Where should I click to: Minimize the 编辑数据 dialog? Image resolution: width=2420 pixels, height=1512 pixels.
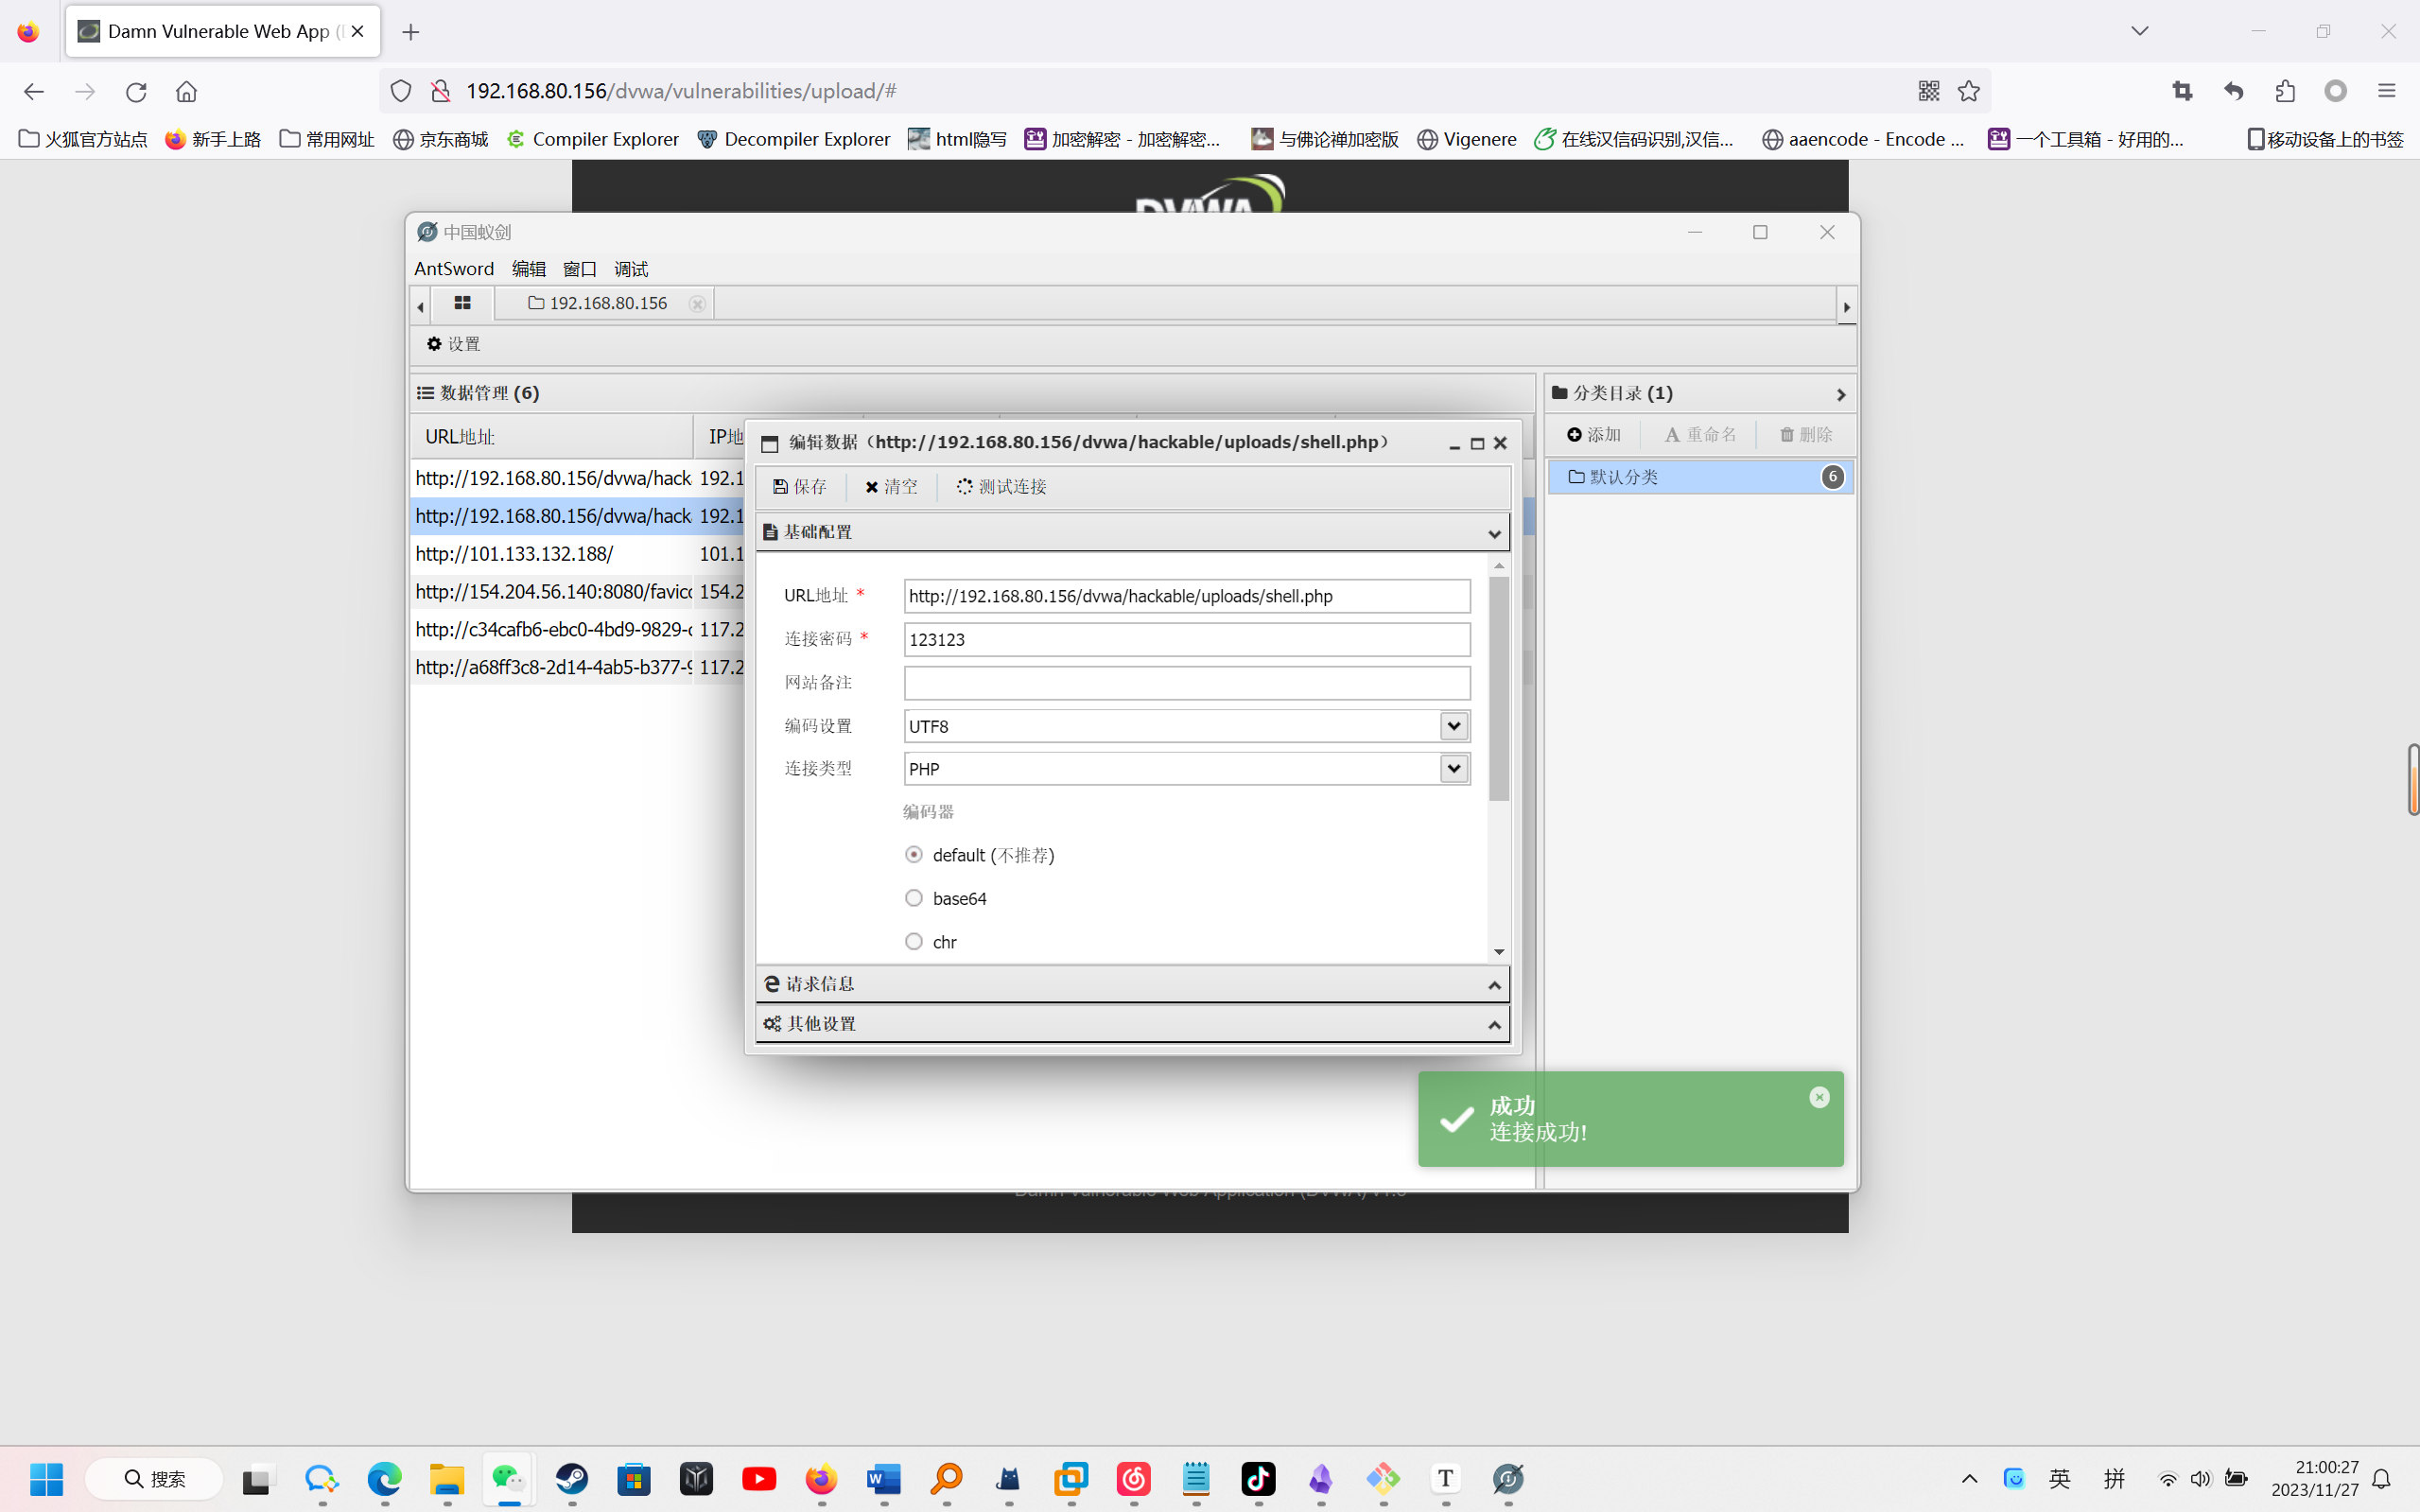pos(1455,444)
